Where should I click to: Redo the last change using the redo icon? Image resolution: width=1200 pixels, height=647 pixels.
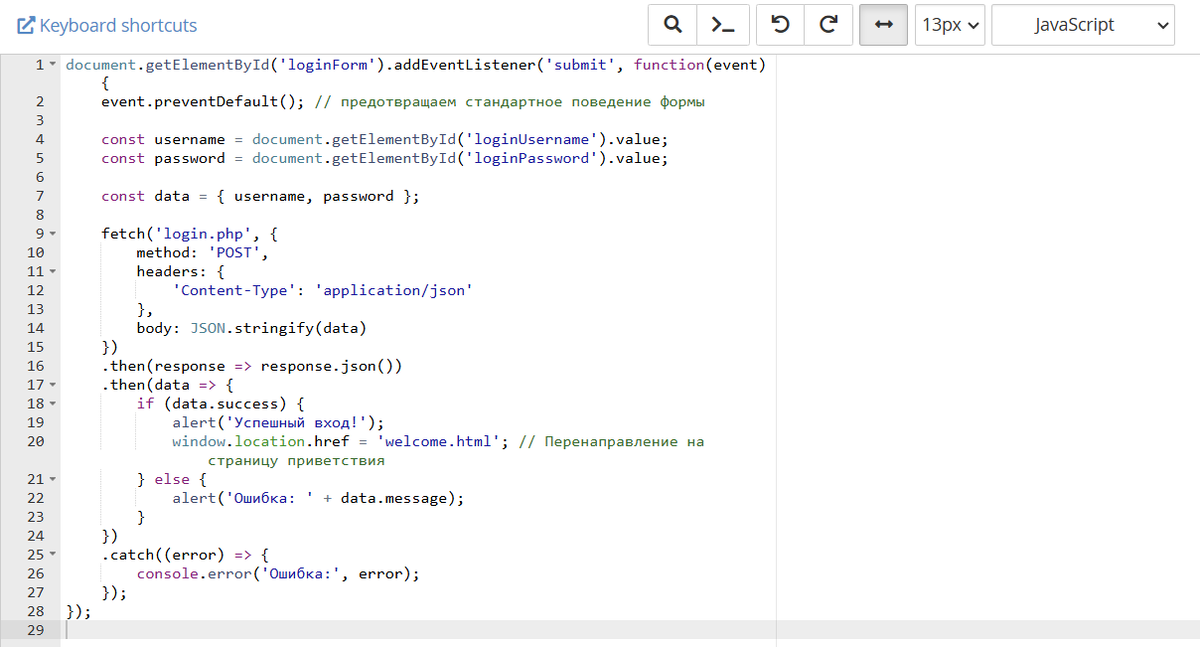828,24
